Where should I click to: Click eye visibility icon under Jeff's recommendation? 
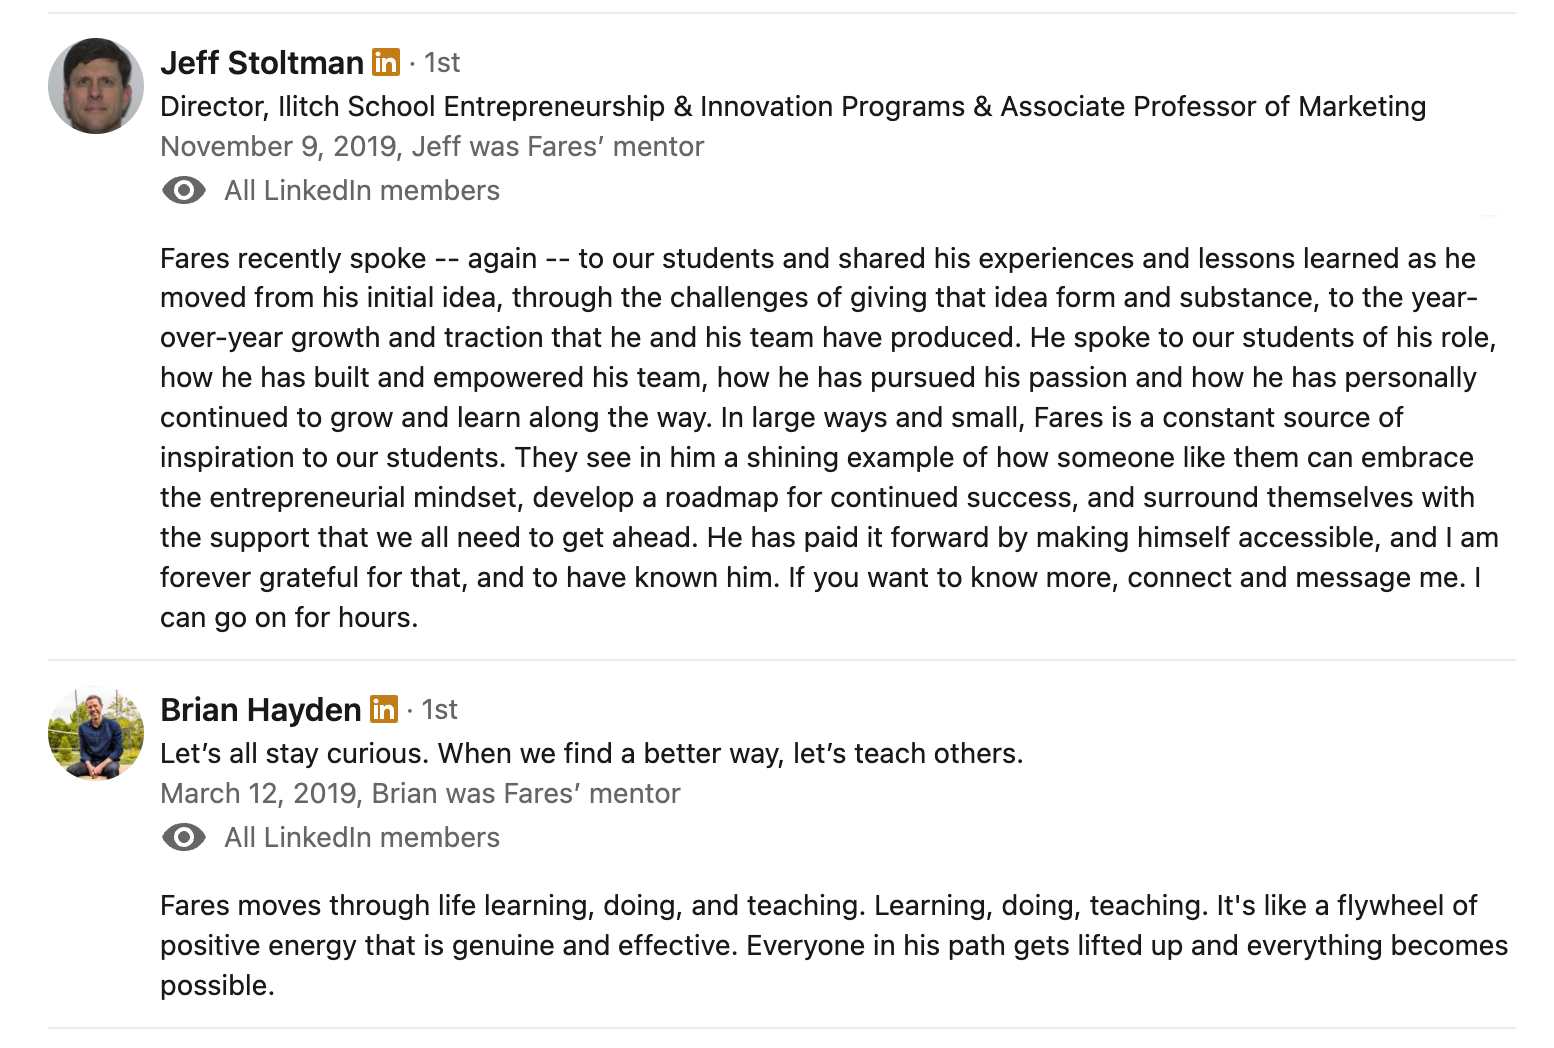[184, 190]
